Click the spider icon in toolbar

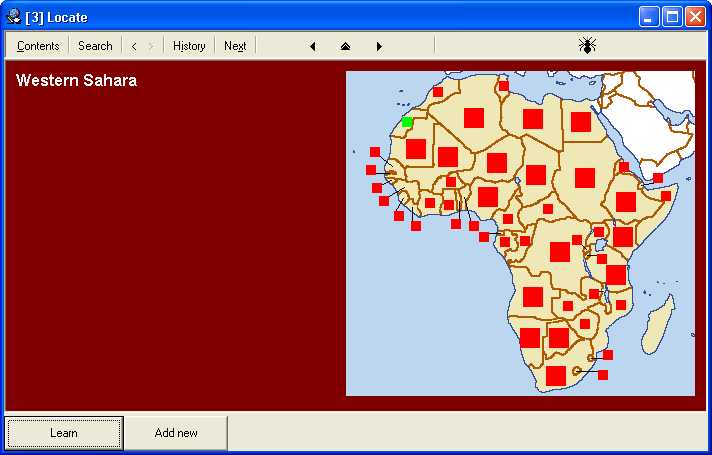pos(587,45)
